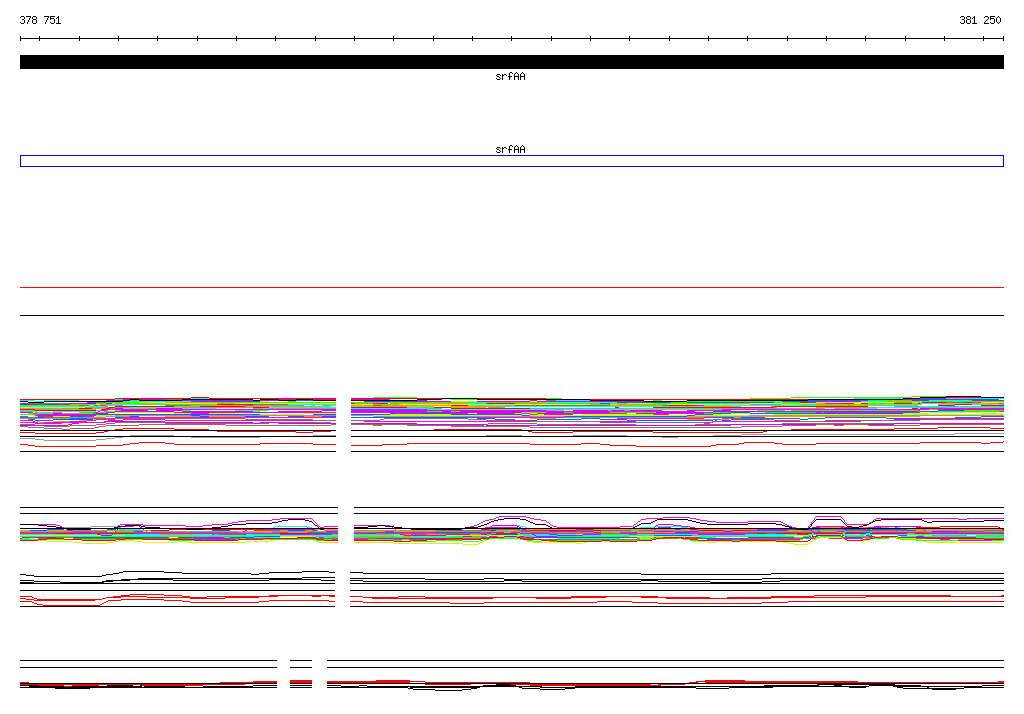Click the start coordinate 378 751
Screen dimensions: 1024x714
(40, 20)
